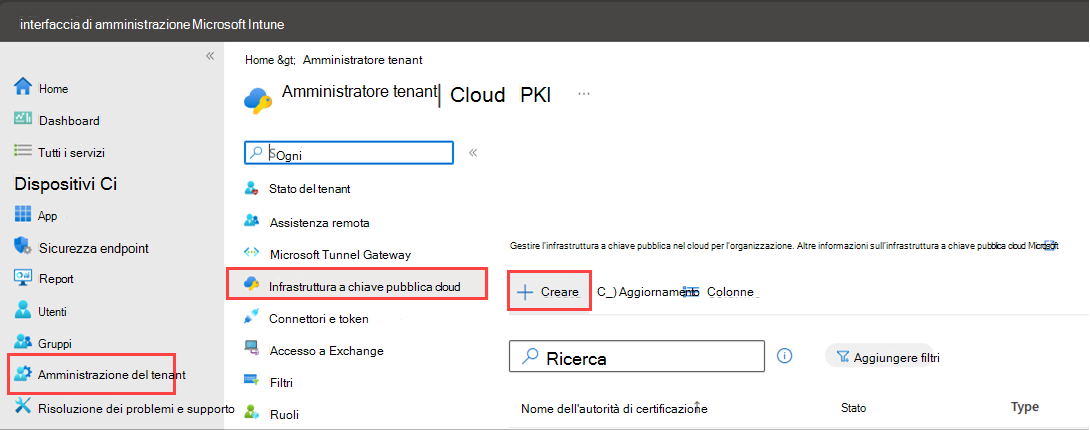Viewport: 1090px width, 430px height.
Task: Click the Stato del tenant icon
Action: tap(252, 188)
